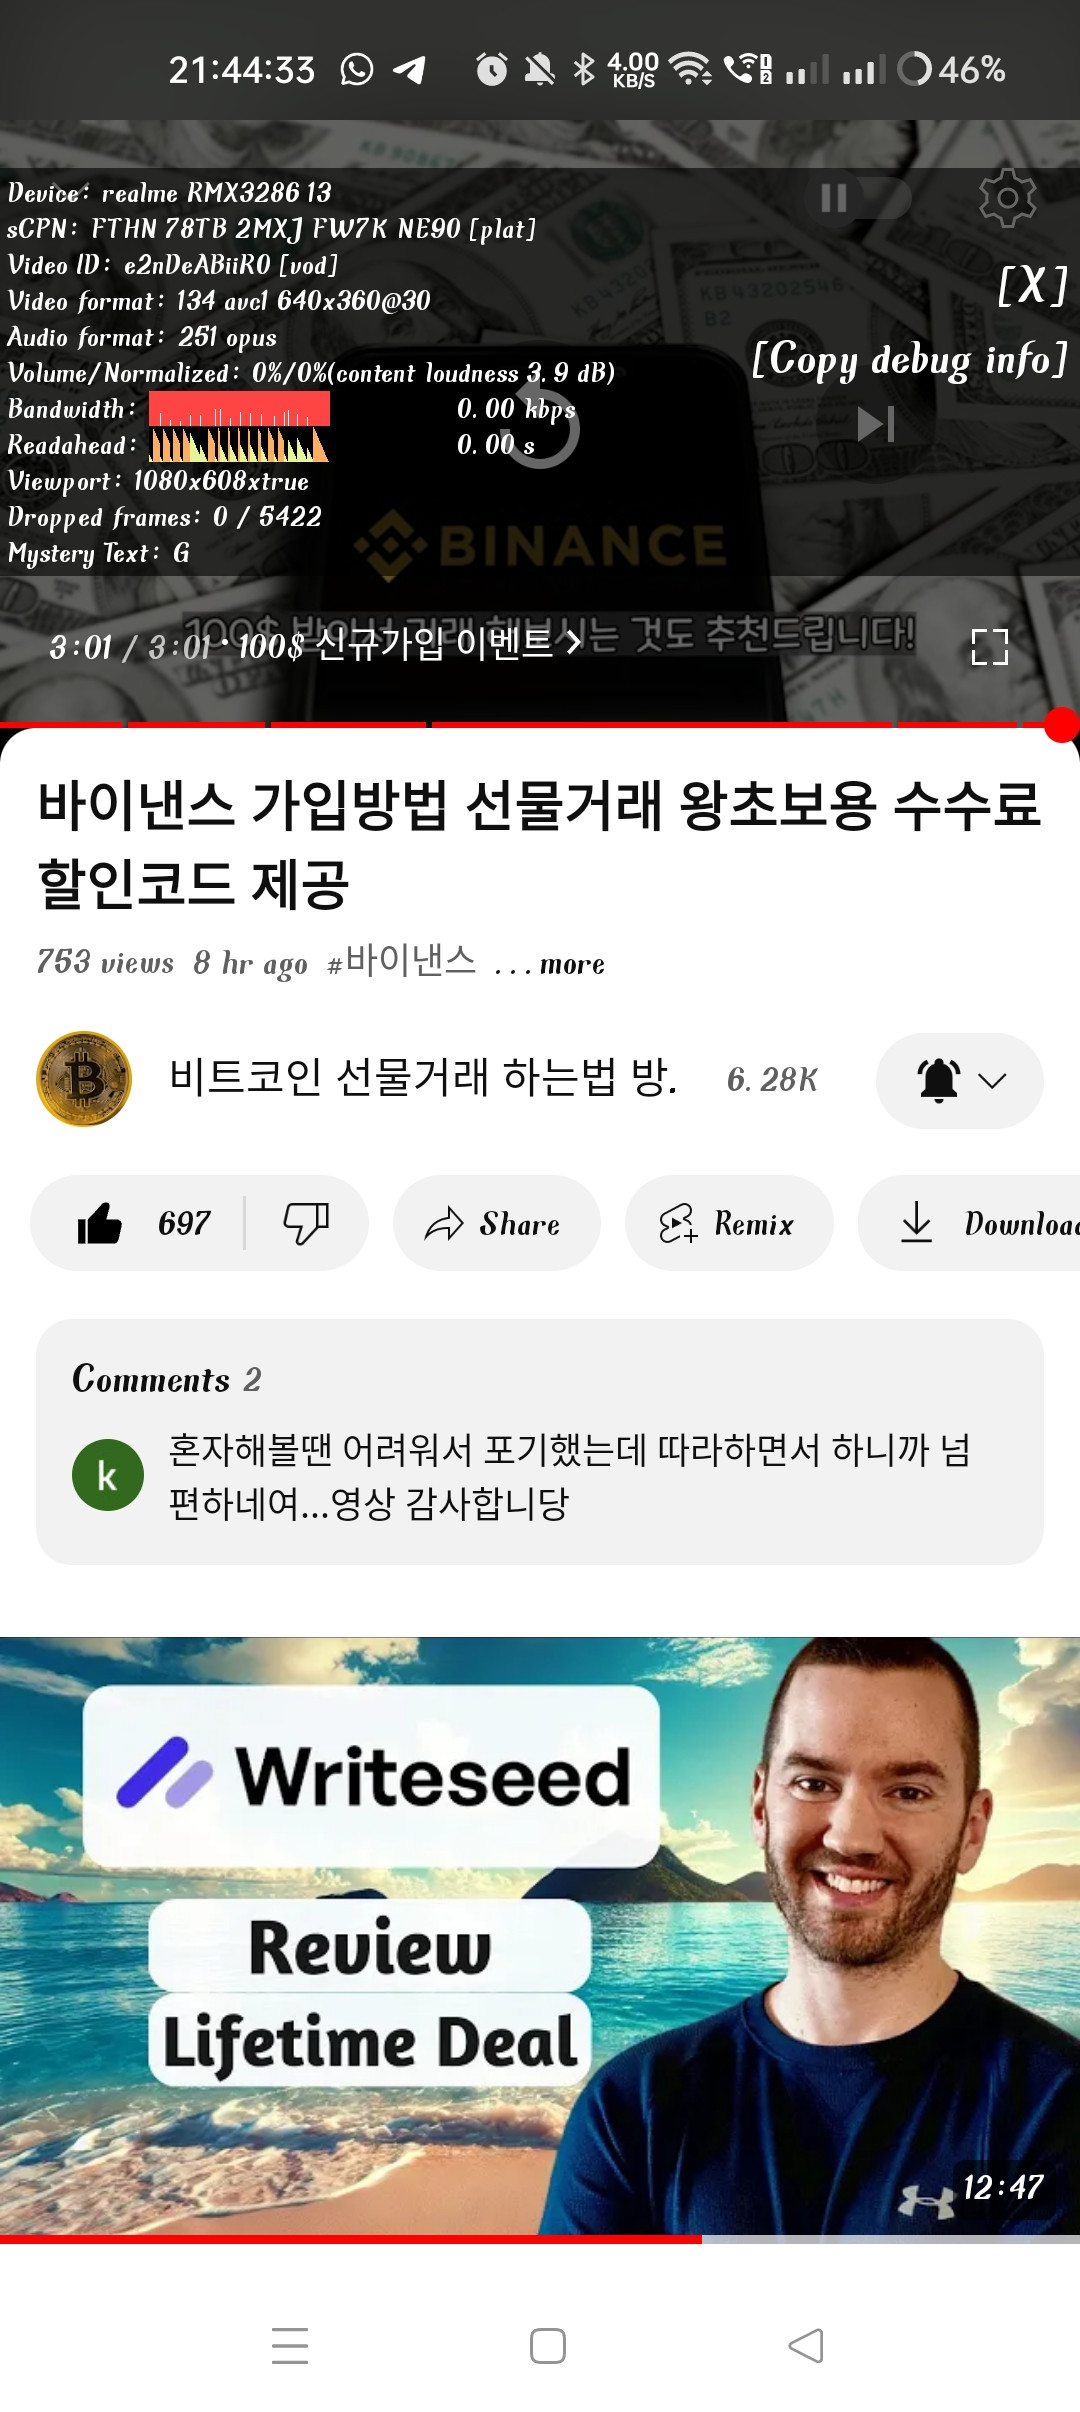Share this video
The image size is (1080, 2412).
click(x=496, y=1223)
